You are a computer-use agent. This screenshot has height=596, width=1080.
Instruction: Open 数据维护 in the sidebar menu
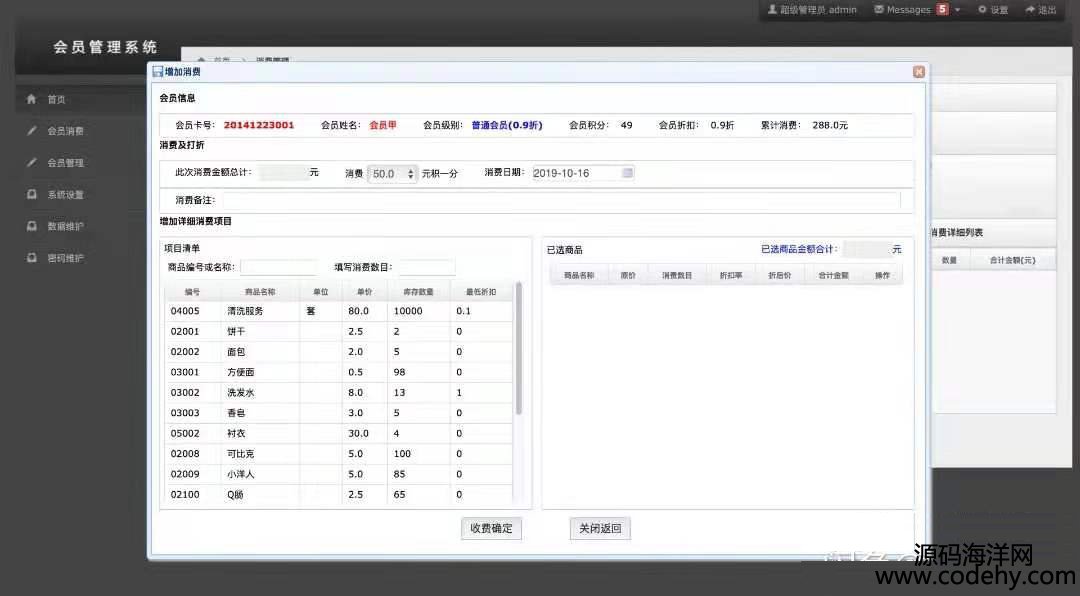65,226
